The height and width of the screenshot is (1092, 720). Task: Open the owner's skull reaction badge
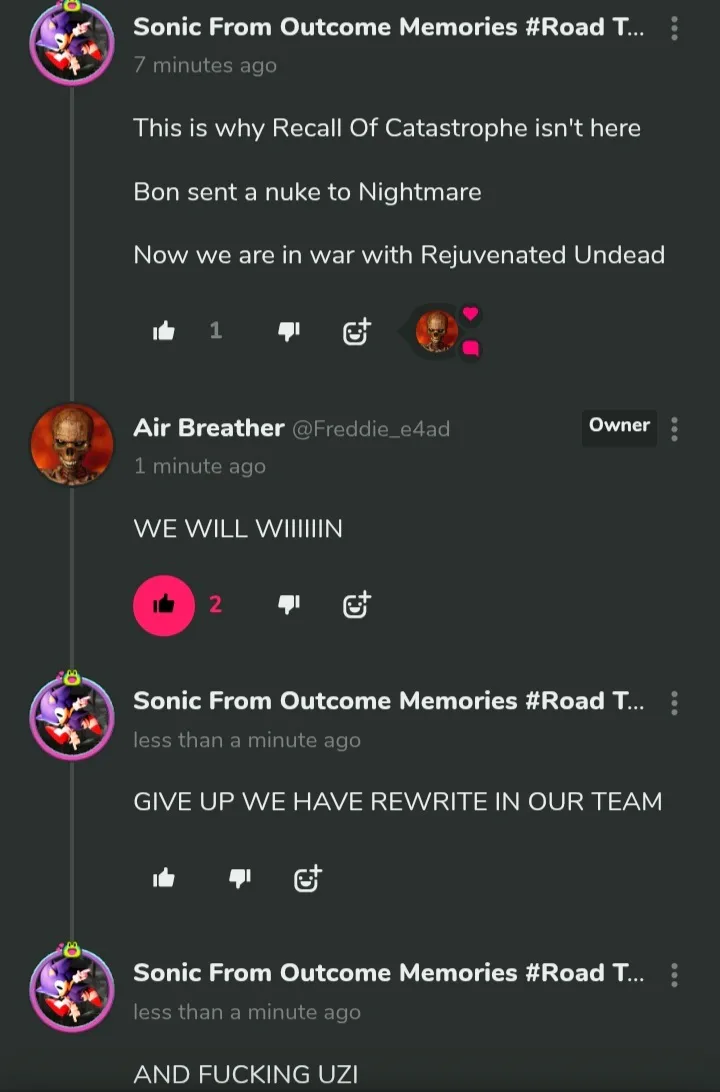pyautogui.click(x=437, y=331)
